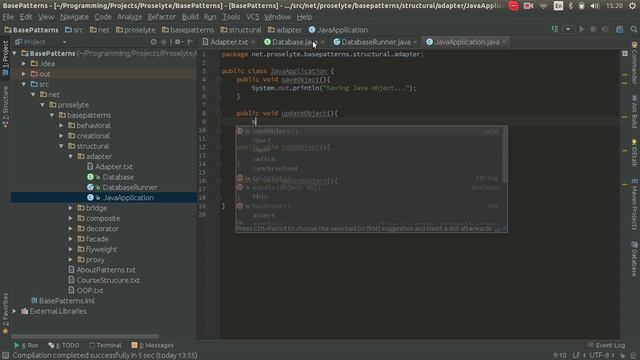Open the File menu
This screenshot has width=640, height=360.
click(8, 17)
